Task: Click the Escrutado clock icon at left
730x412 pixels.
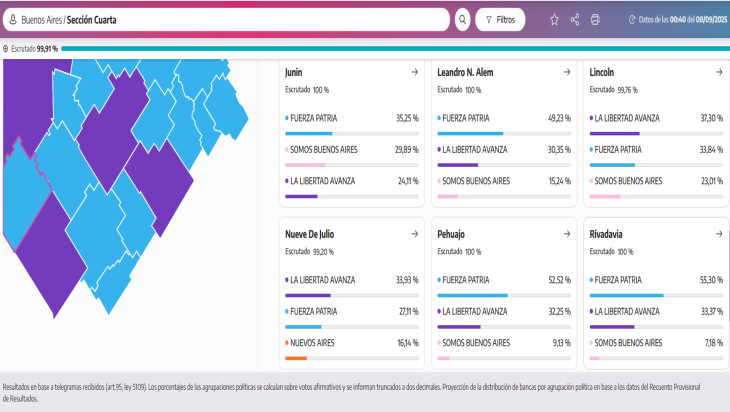Action: point(6,48)
